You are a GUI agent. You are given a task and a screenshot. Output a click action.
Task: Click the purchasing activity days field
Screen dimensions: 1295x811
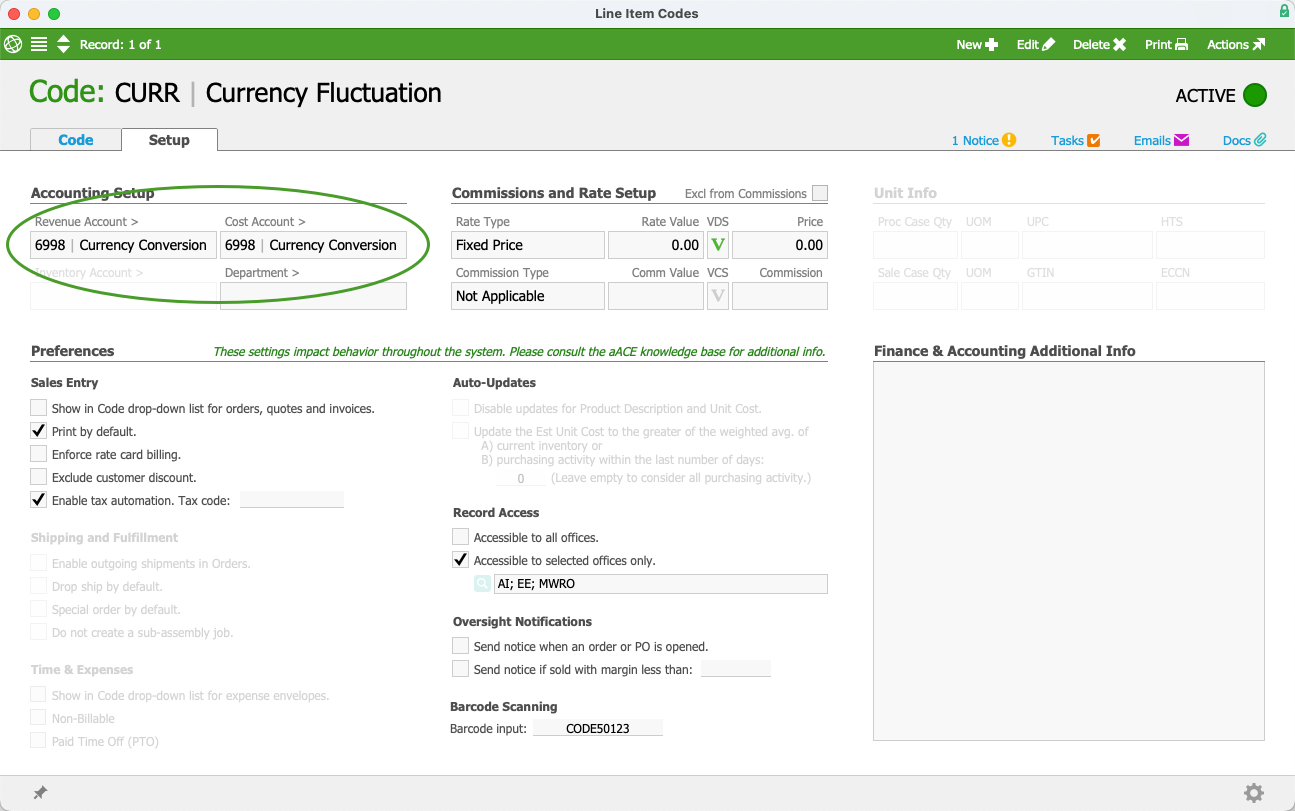tap(521, 478)
